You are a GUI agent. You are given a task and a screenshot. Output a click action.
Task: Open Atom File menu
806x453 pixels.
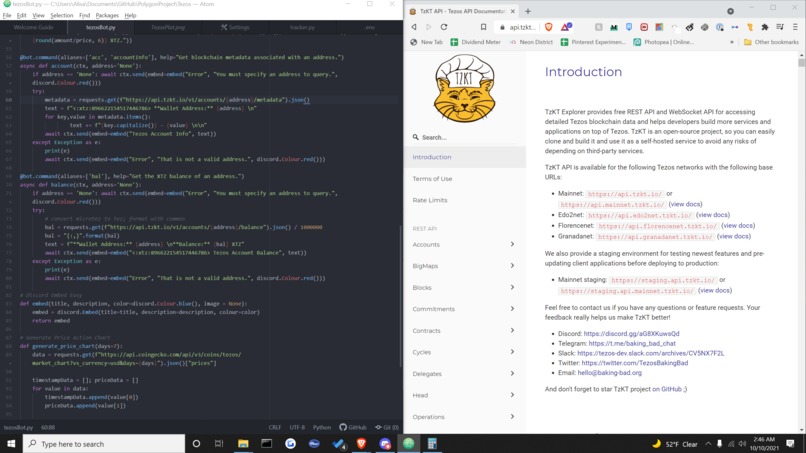click(x=7, y=15)
